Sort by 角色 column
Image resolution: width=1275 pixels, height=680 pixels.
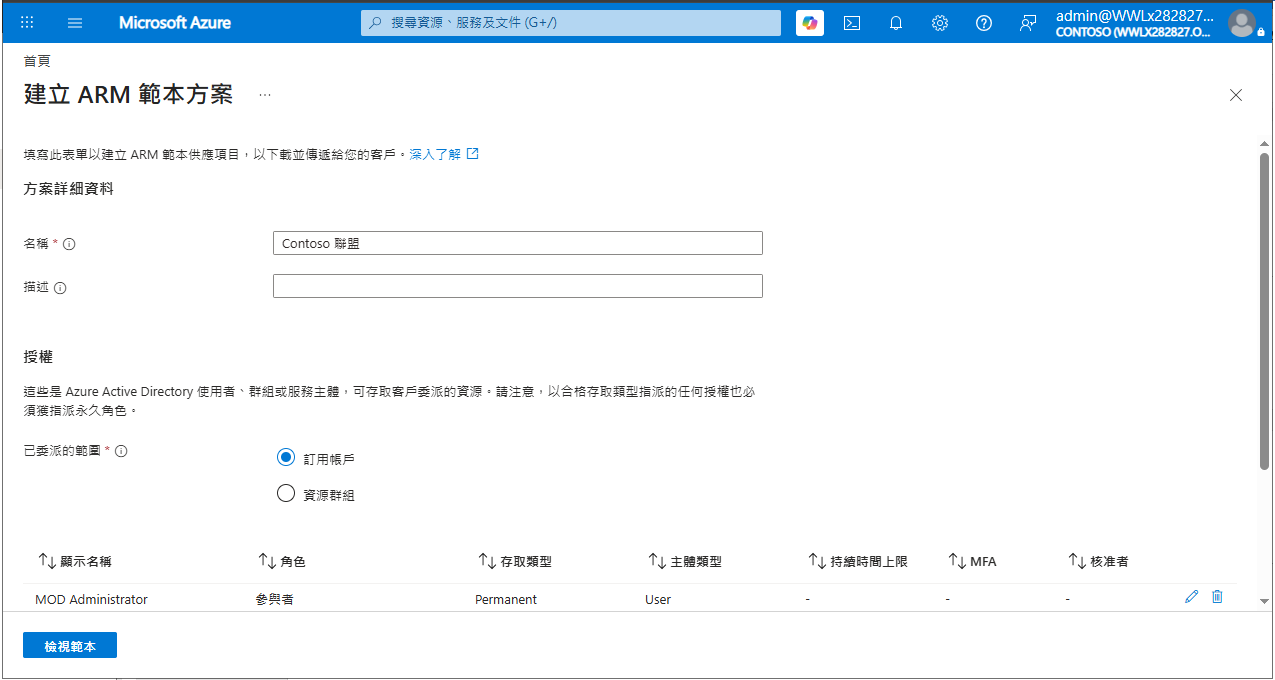click(282, 562)
